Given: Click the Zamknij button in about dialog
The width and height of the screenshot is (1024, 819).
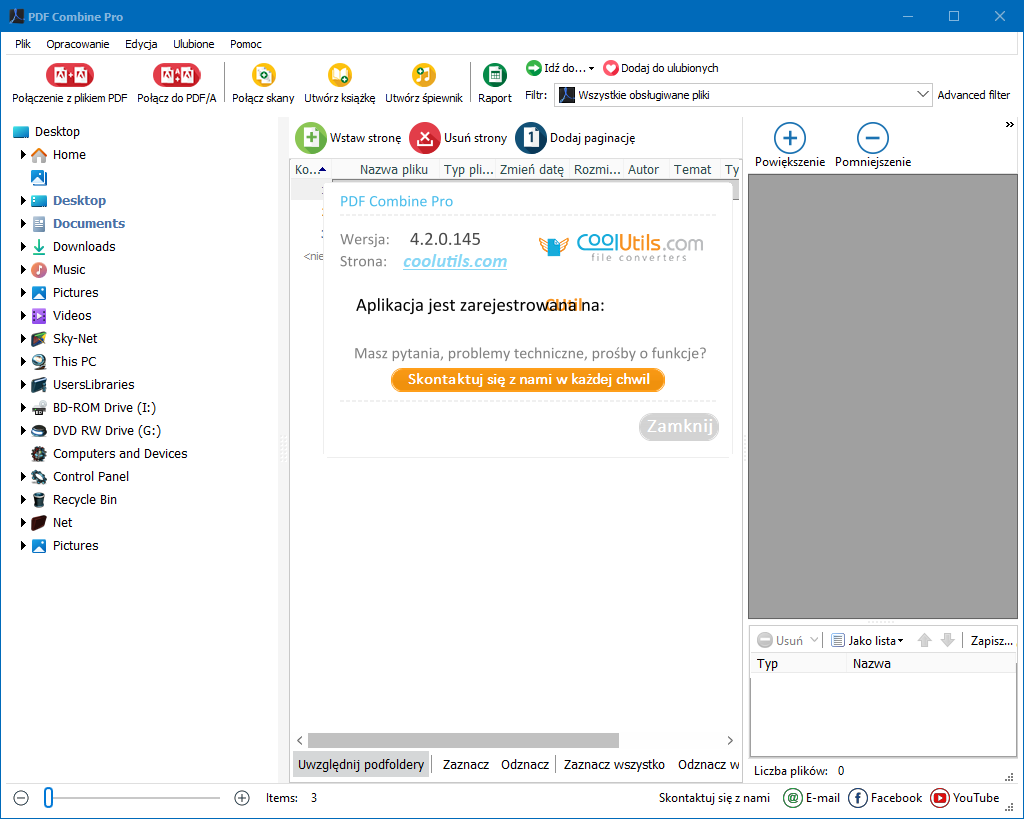Looking at the screenshot, I should tap(679, 426).
